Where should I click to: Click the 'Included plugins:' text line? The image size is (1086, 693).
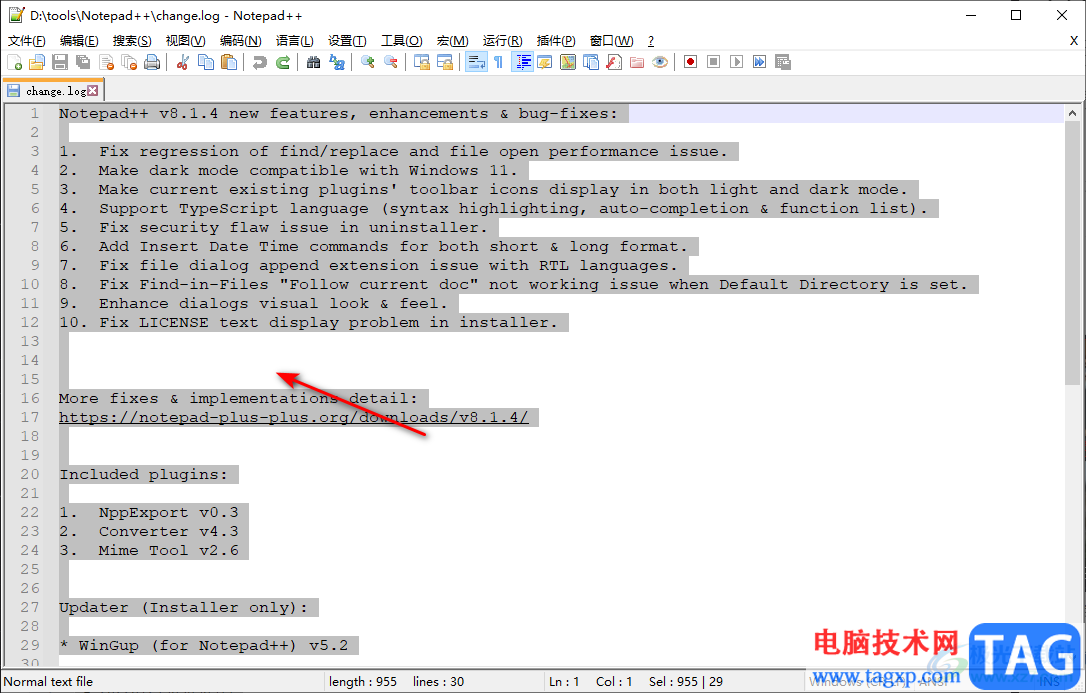click(x=143, y=474)
